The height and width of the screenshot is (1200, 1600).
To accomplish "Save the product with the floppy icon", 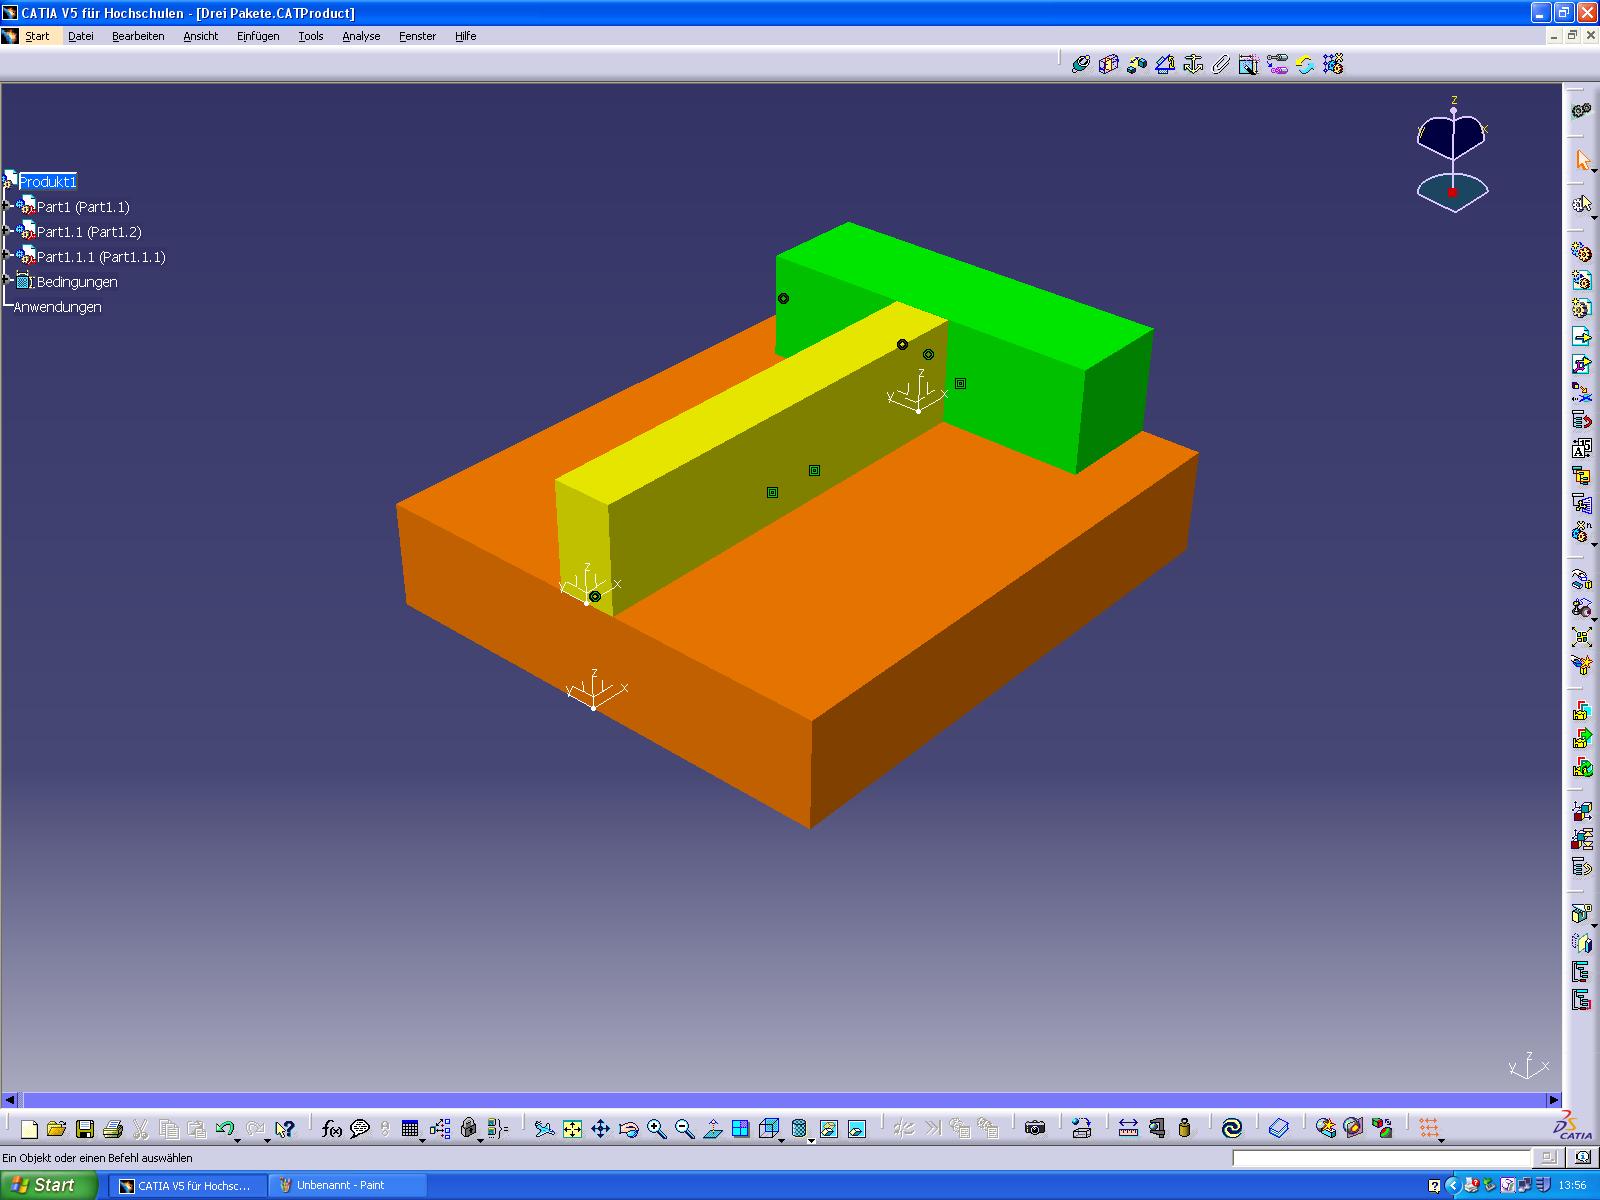I will 85,1129.
